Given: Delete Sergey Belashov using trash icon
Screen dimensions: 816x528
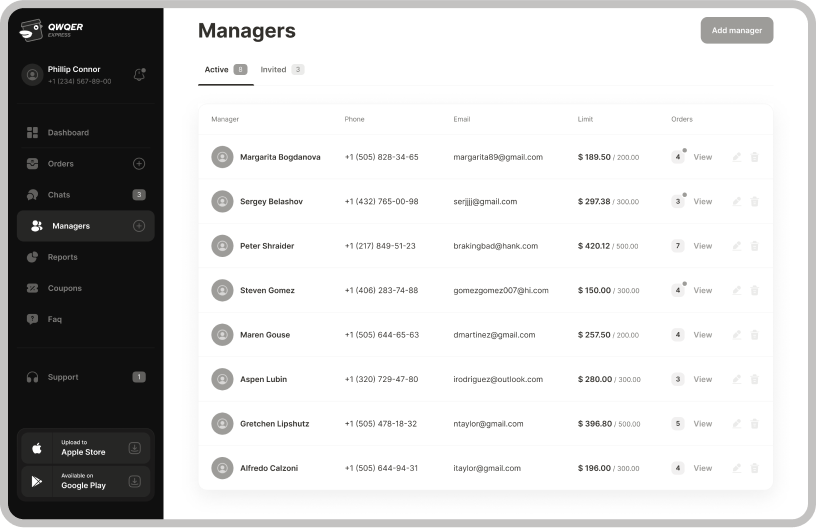Looking at the screenshot, I should click(755, 201).
